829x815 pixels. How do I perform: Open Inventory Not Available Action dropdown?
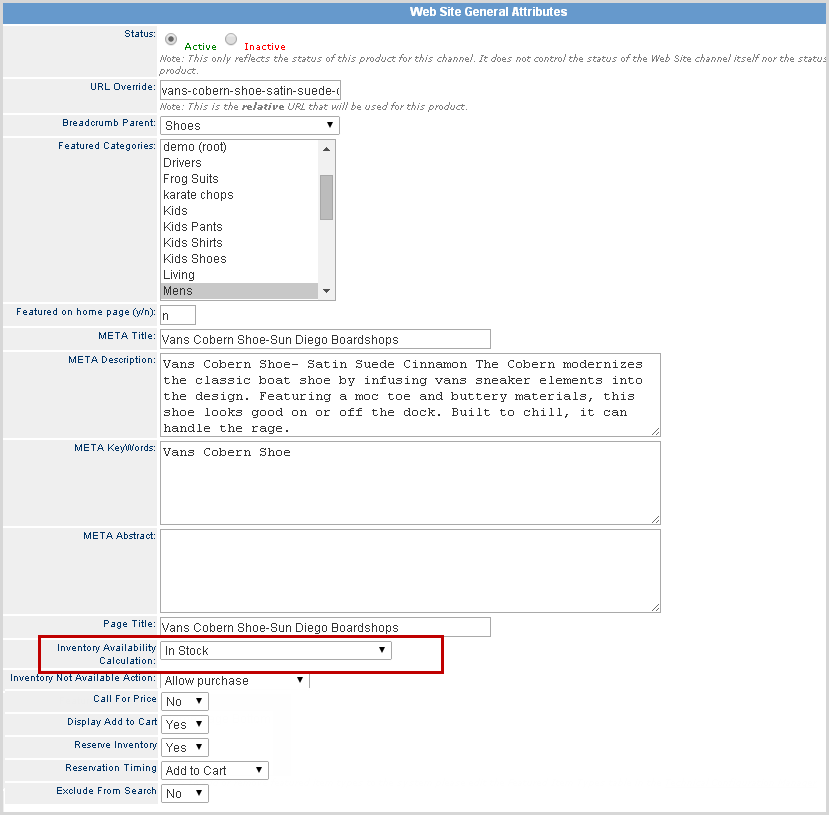click(x=235, y=681)
